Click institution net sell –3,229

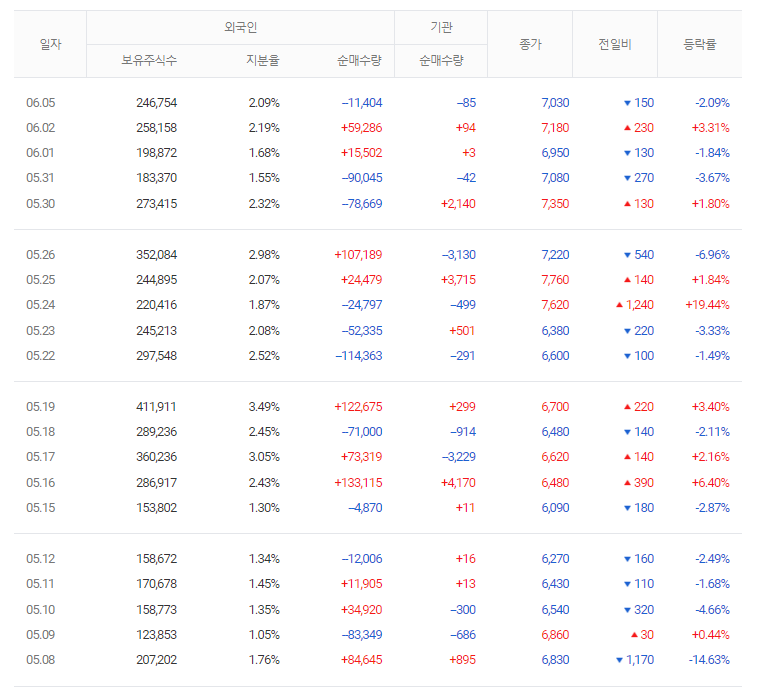click(459, 457)
